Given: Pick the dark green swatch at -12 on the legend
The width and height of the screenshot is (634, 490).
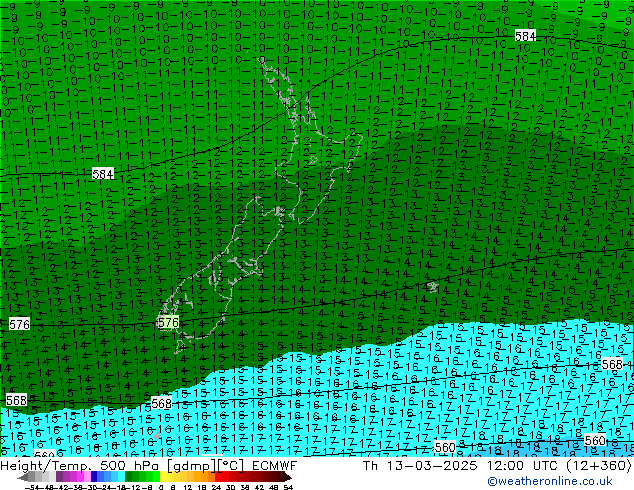Looking at the screenshot, I should click(x=129, y=476).
